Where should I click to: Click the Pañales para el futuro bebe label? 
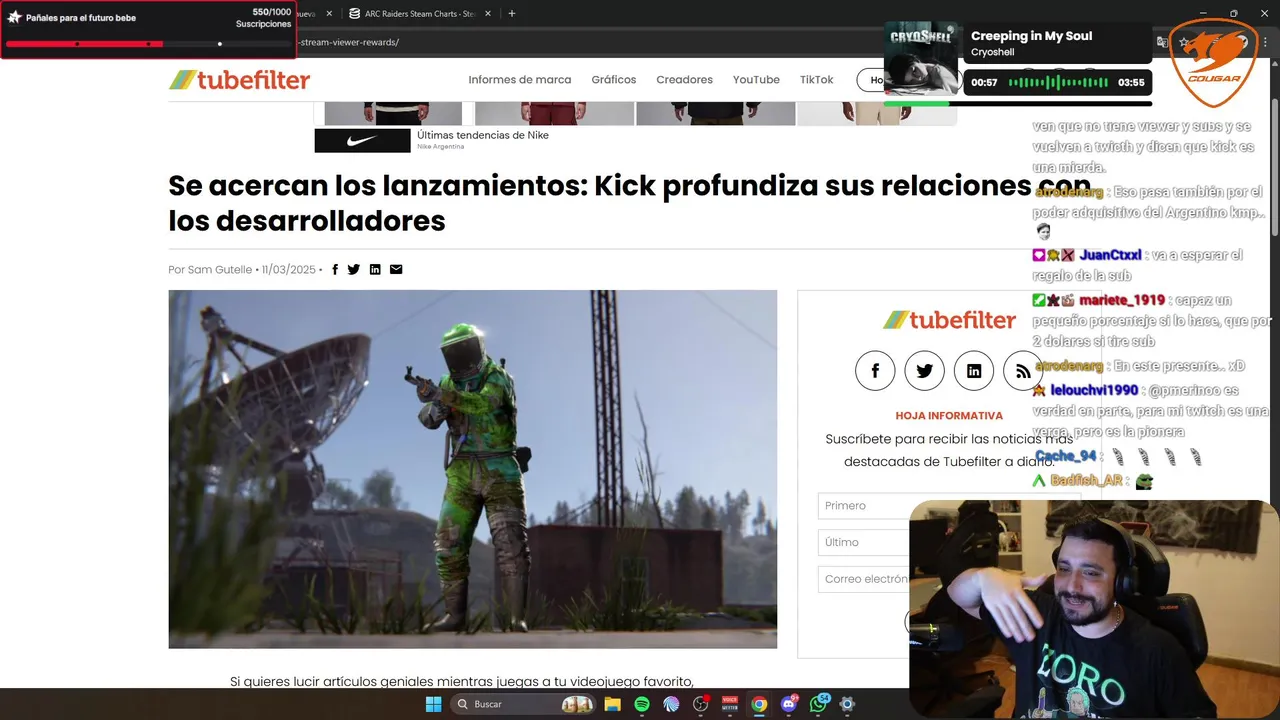pos(80,18)
